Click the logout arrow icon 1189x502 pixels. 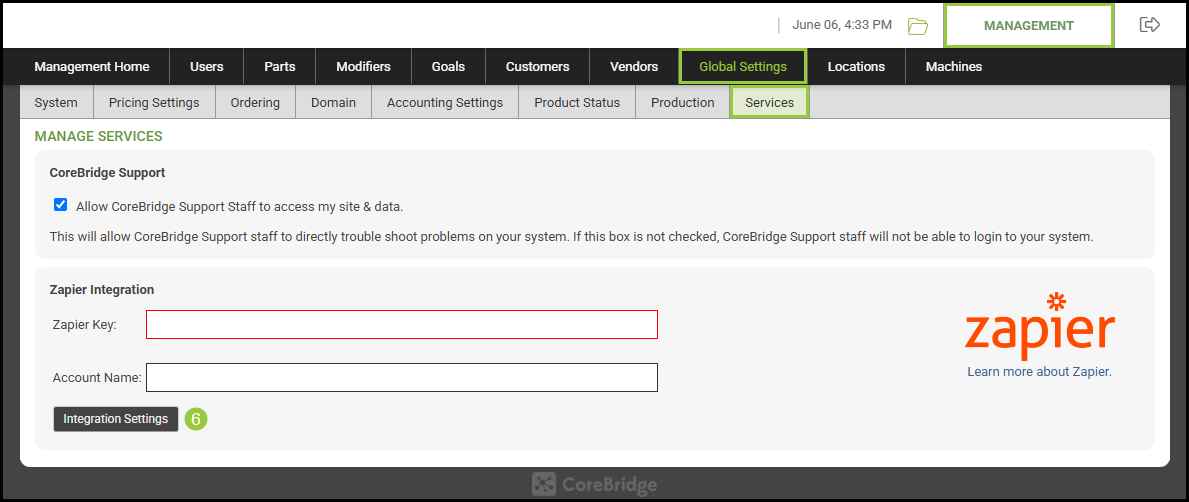(x=1150, y=25)
